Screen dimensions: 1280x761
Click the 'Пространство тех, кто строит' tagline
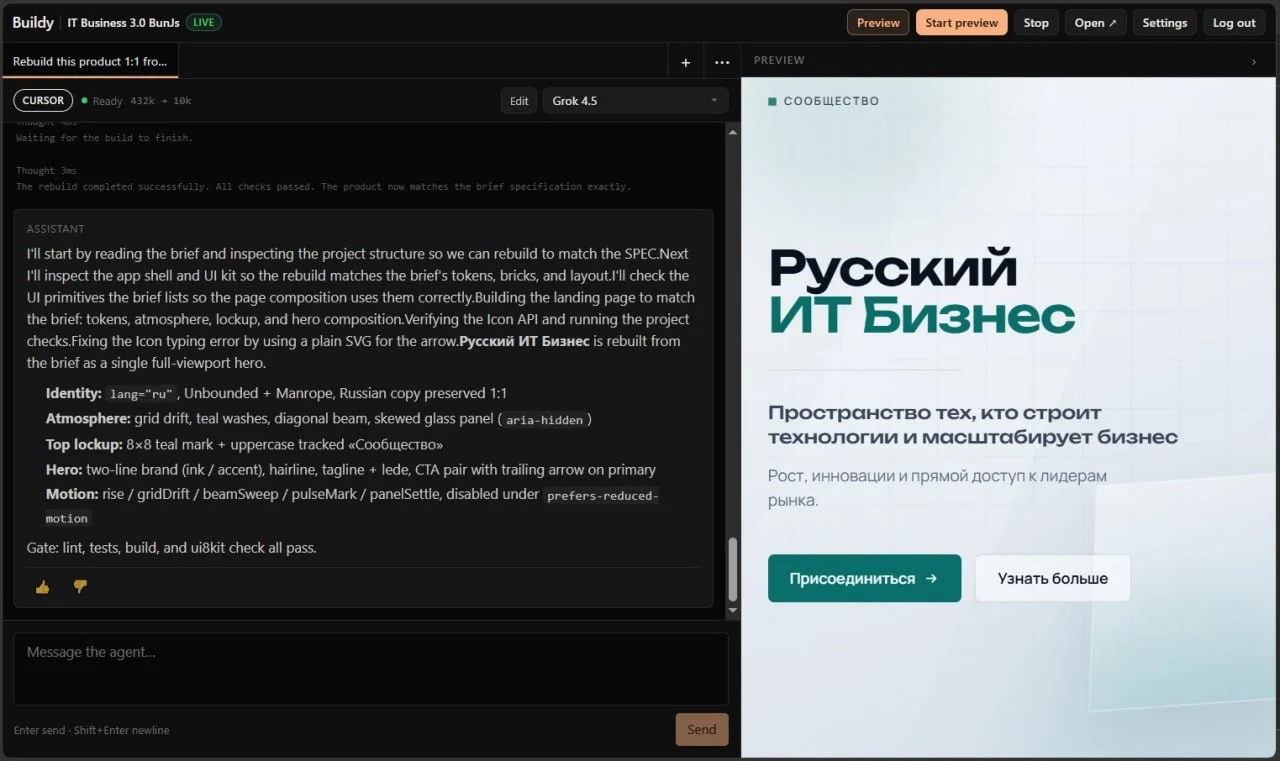point(973,424)
